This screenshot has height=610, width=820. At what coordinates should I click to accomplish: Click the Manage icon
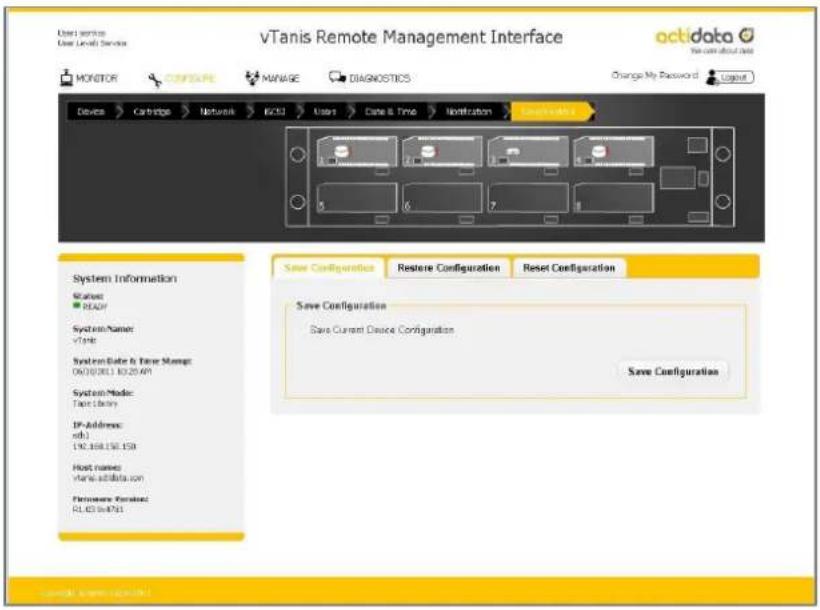[x=252, y=78]
